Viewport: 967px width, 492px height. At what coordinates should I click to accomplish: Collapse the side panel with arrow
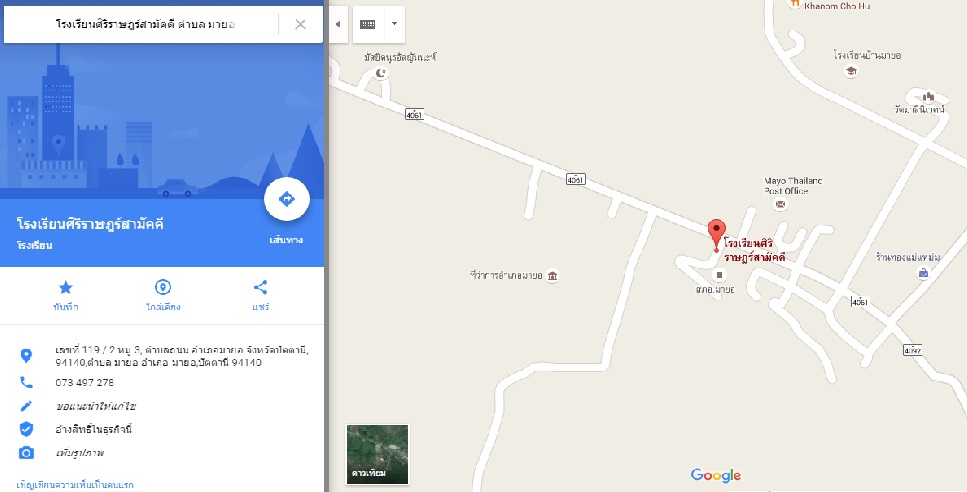click(338, 24)
